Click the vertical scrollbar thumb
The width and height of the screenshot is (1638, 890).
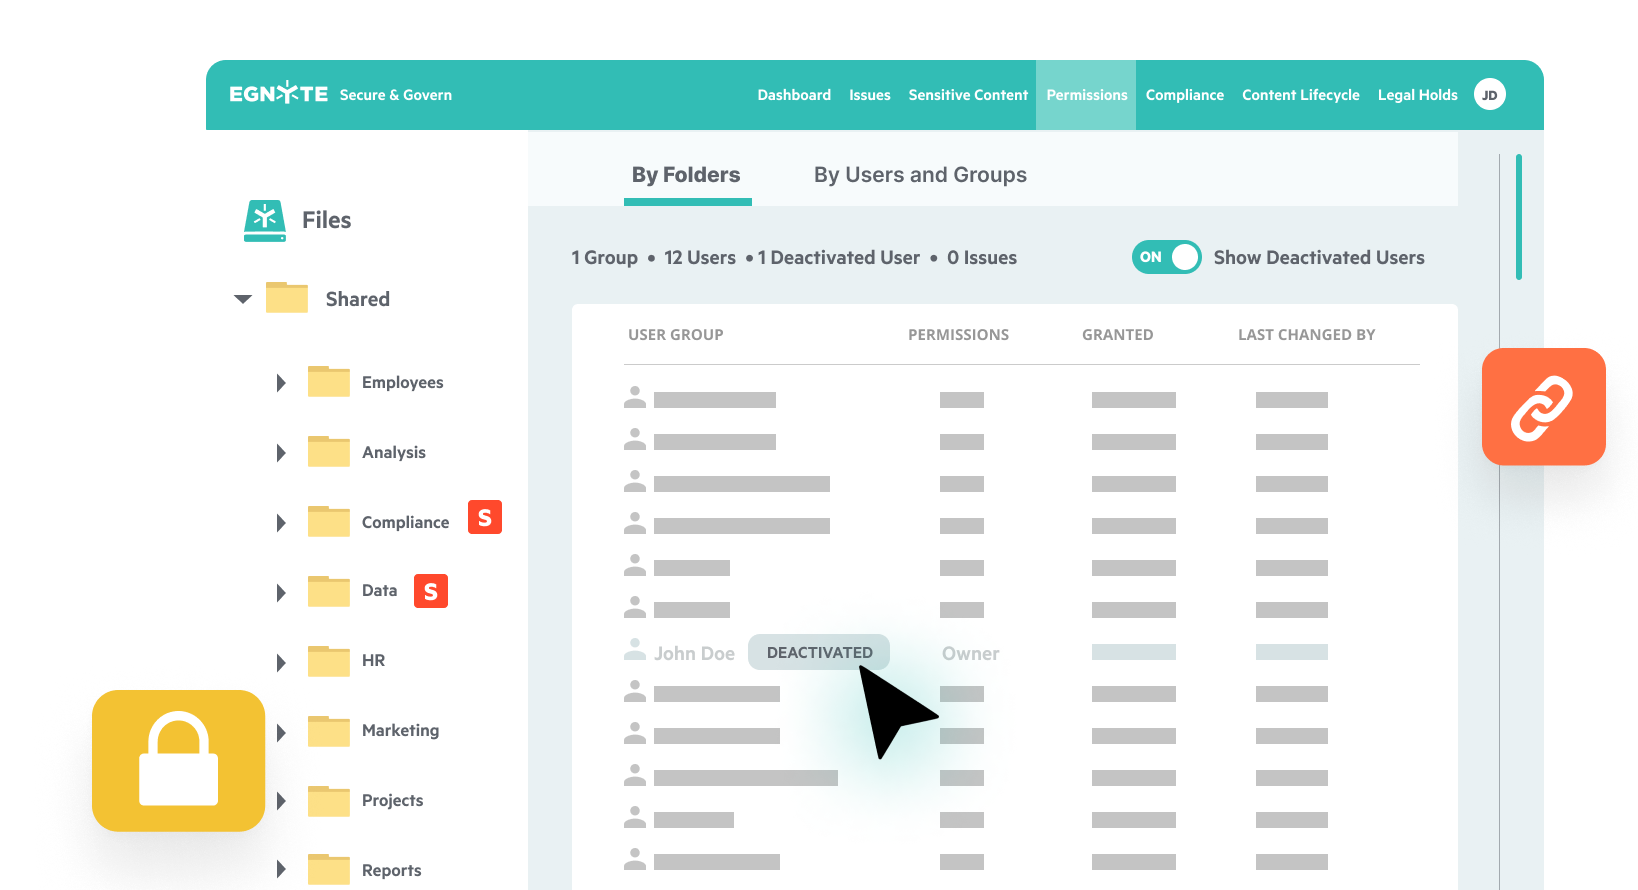point(1518,217)
